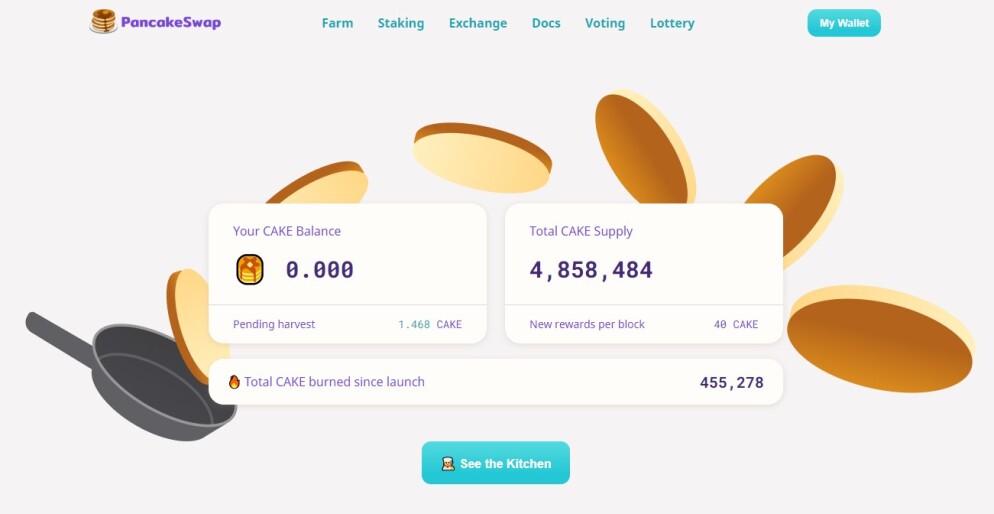Click the frying pan illustration
994x514 pixels.
pyautogui.click(x=132, y=376)
